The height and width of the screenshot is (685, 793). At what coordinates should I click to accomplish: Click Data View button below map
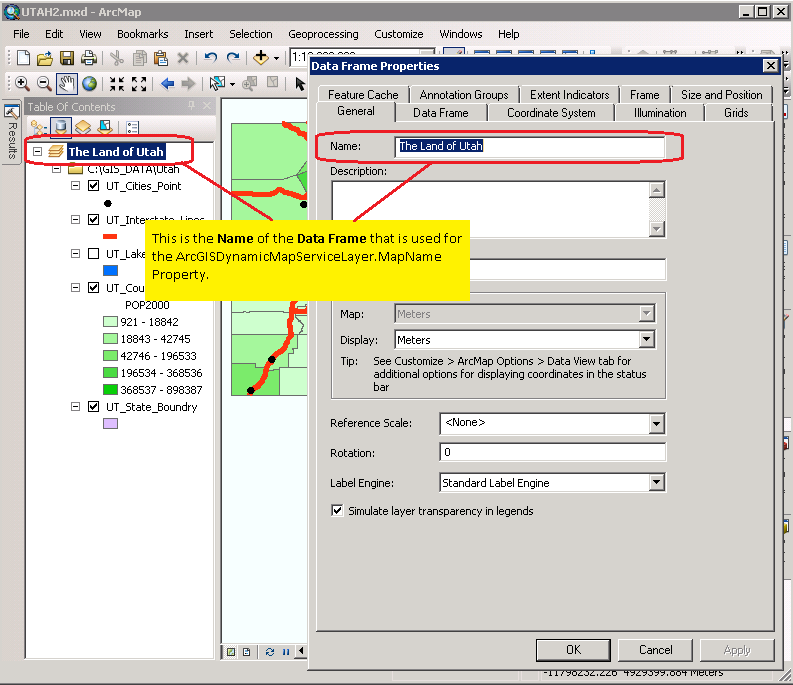pos(231,652)
